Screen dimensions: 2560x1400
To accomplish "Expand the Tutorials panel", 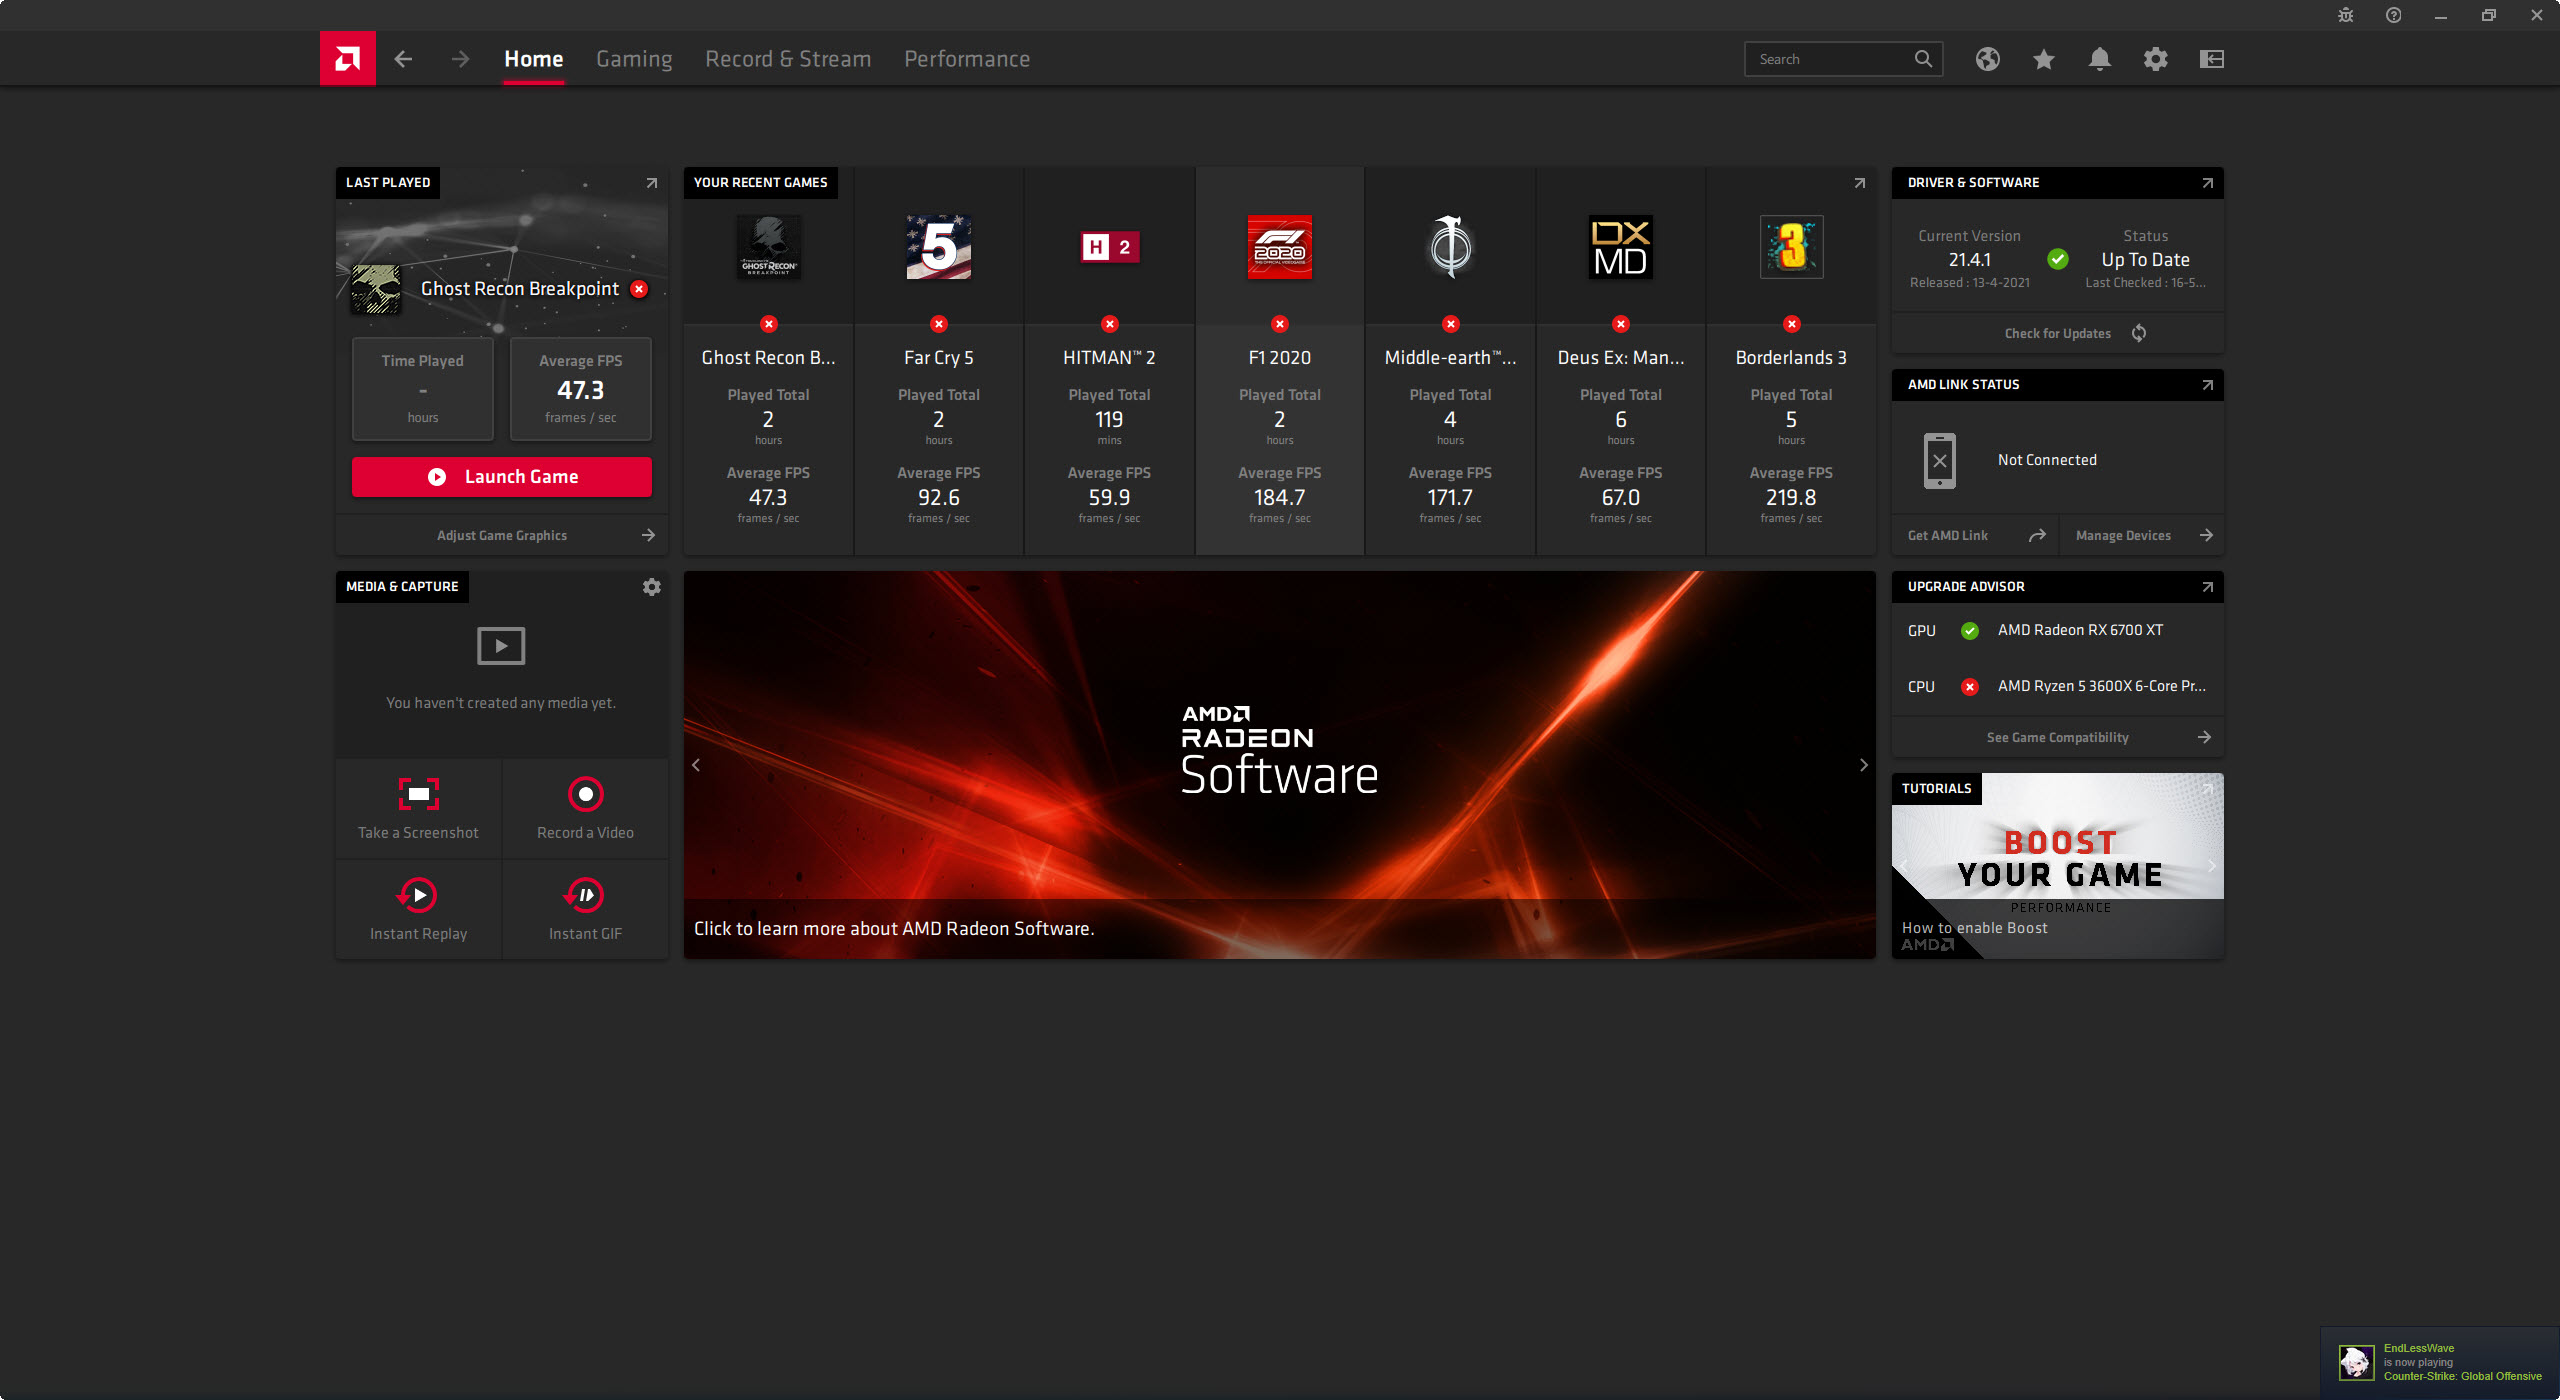I will point(2208,789).
